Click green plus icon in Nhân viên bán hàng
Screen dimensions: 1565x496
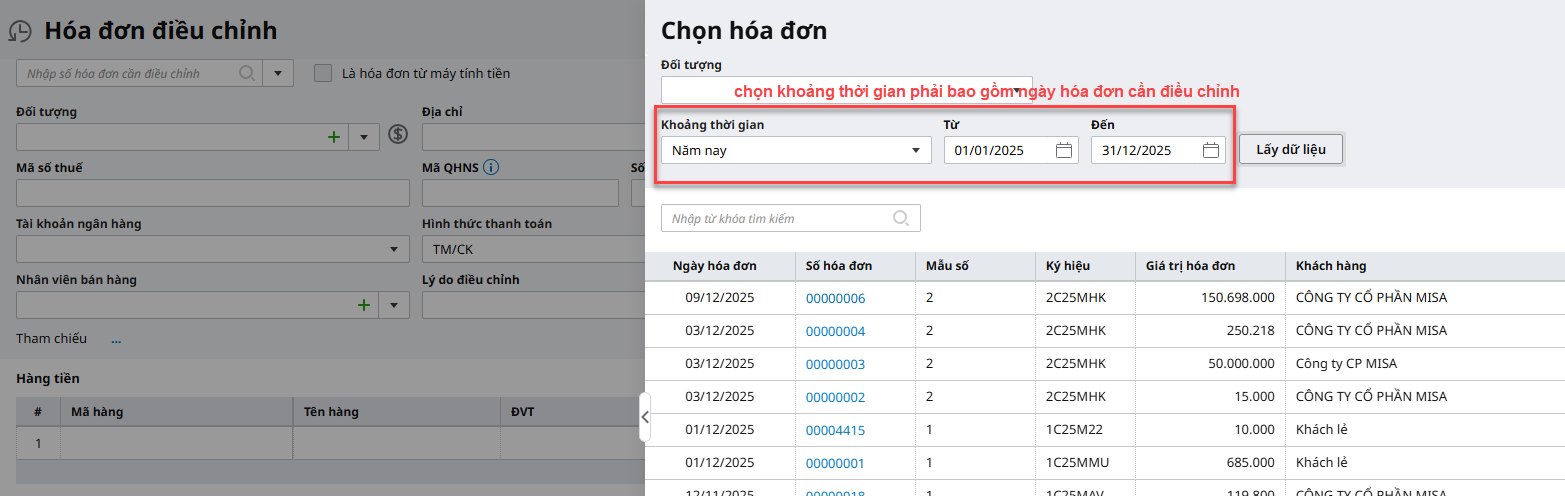tap(364, 305)
